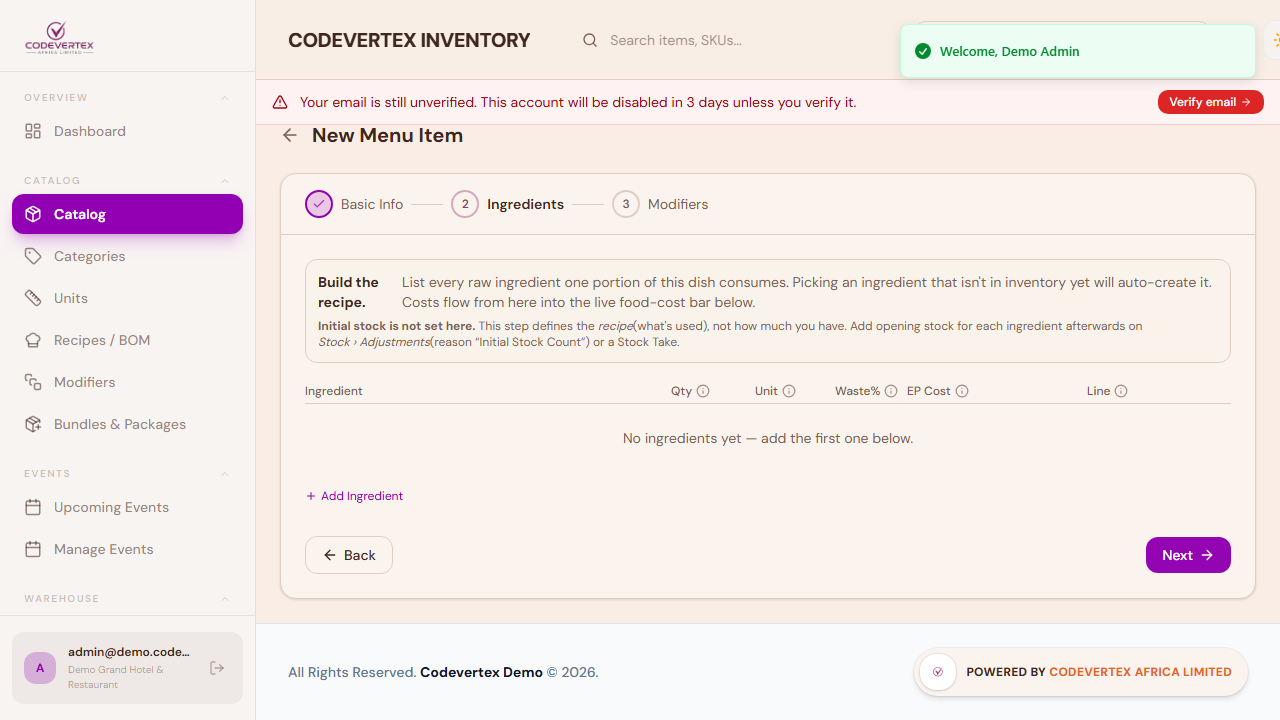This screenshot has width=1280, height=720.
Task: Click the Codevertex Africa Limited link
Action: (x=1140, y=672)
